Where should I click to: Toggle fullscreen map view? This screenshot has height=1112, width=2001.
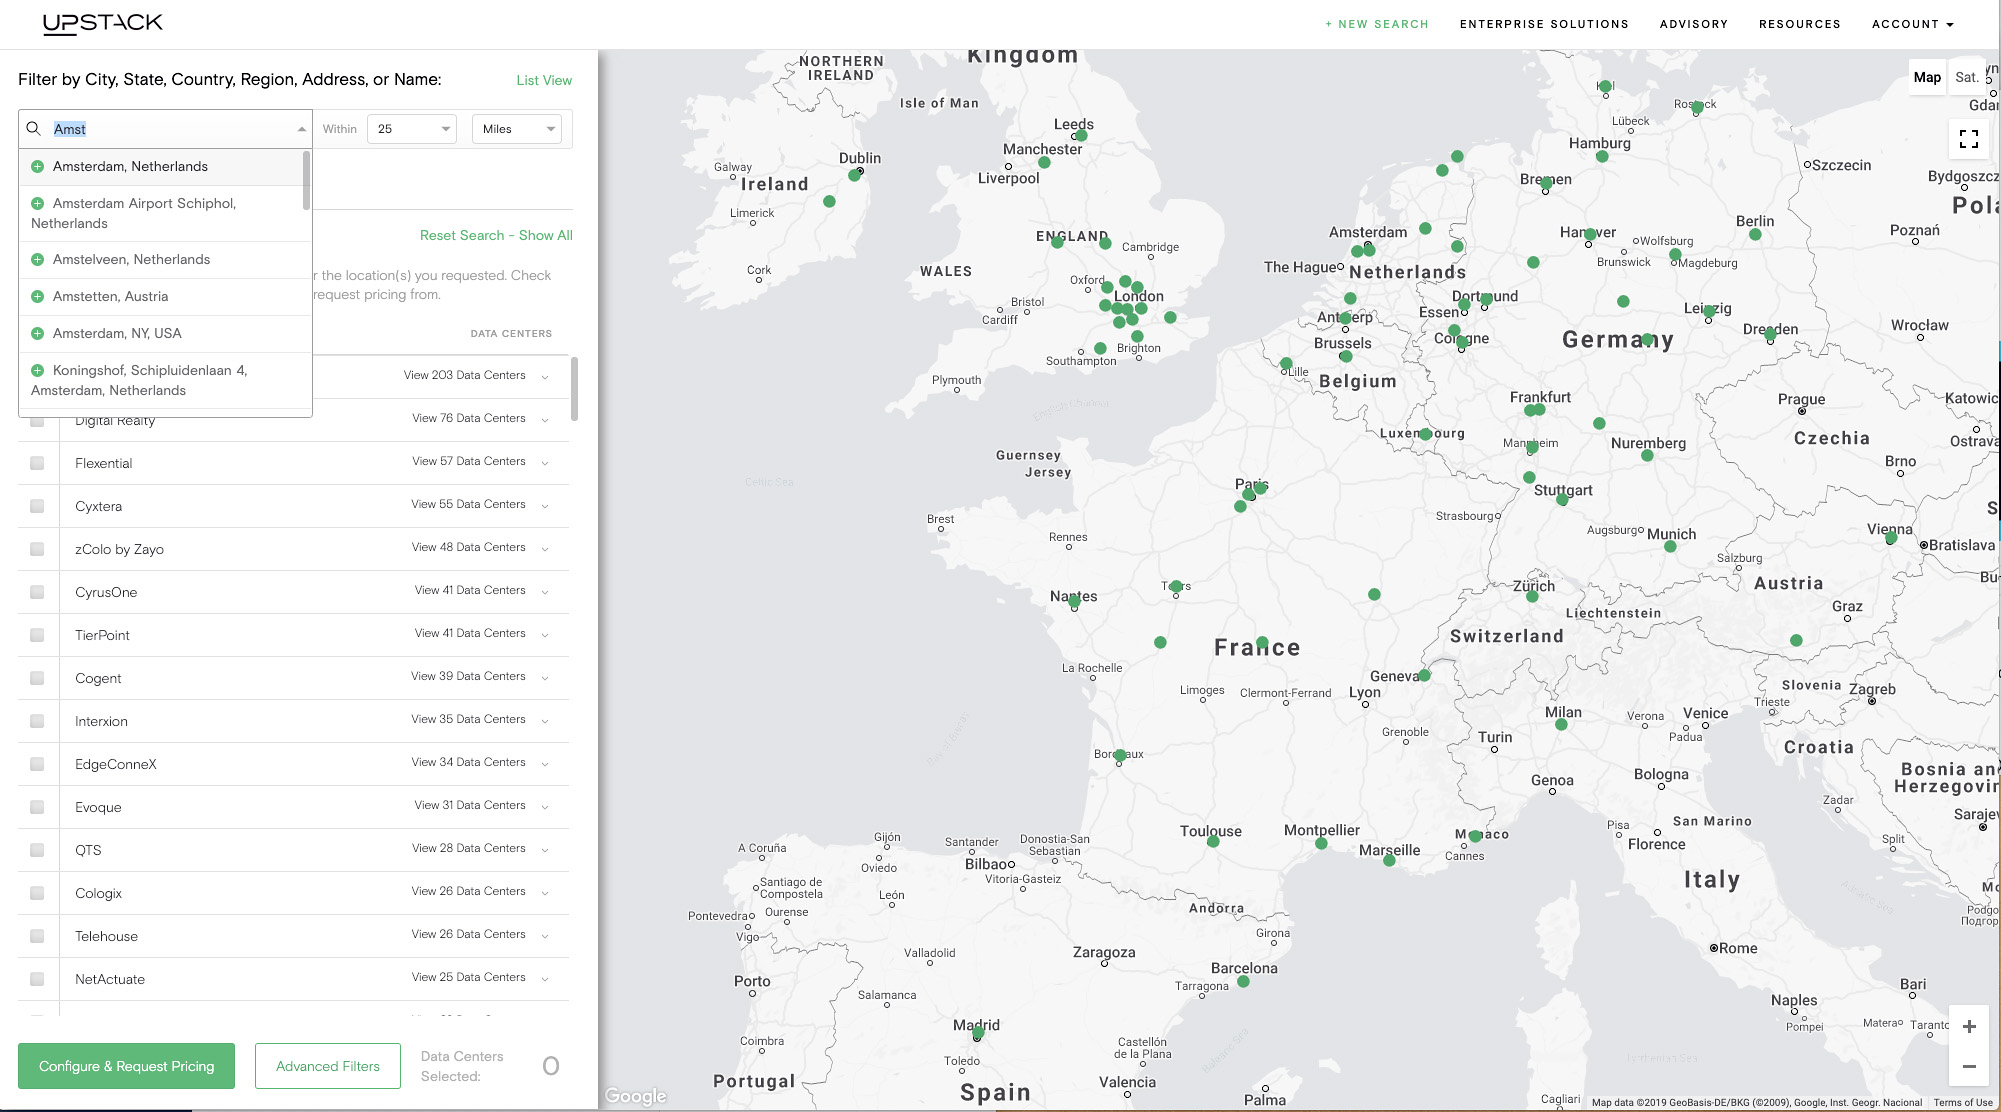click(1968, 139)
